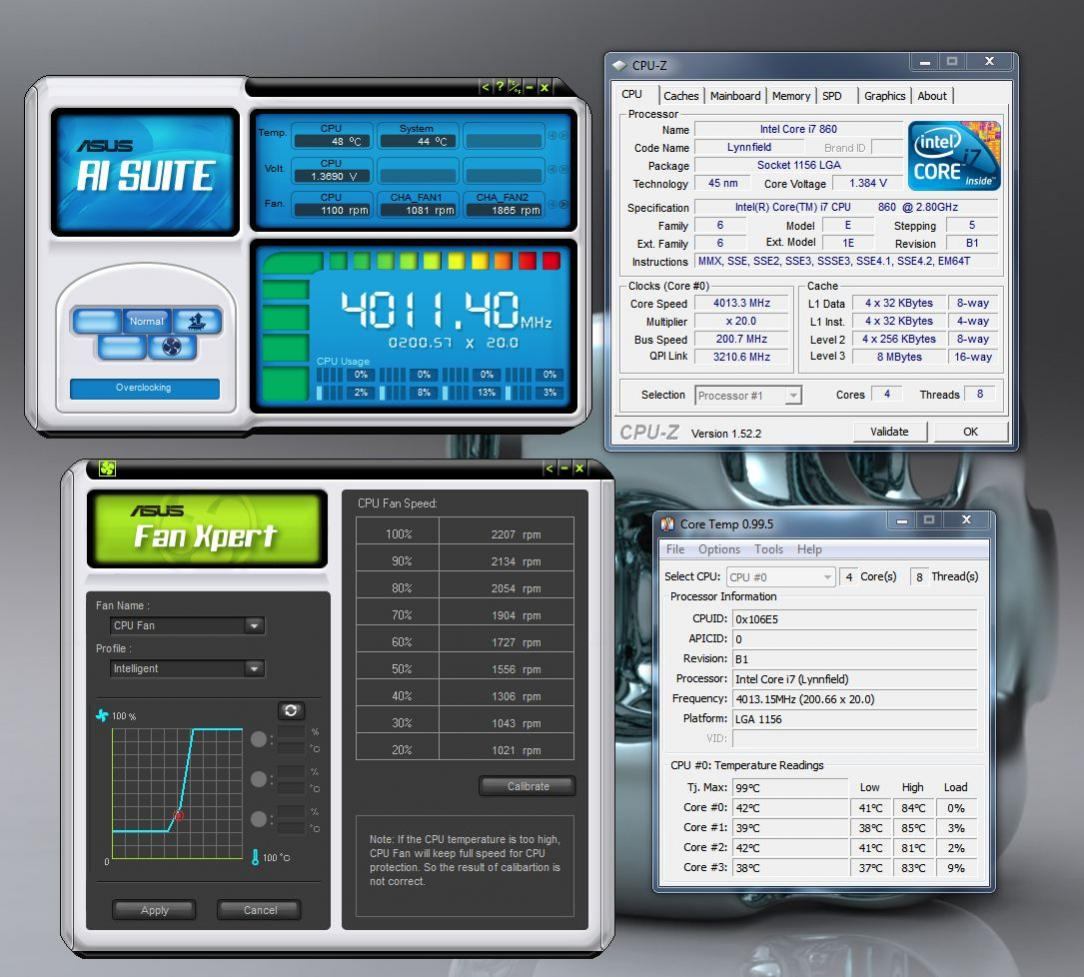
Task: Select the CPU tab in CPU-Z
Action: tap(632, 95)
